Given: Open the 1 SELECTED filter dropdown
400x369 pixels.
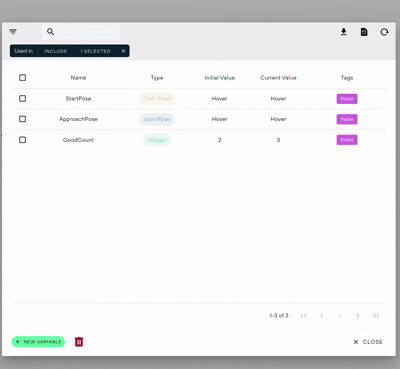Looking at the screenshot, I should pyautogui.click(x=95, y=51).
